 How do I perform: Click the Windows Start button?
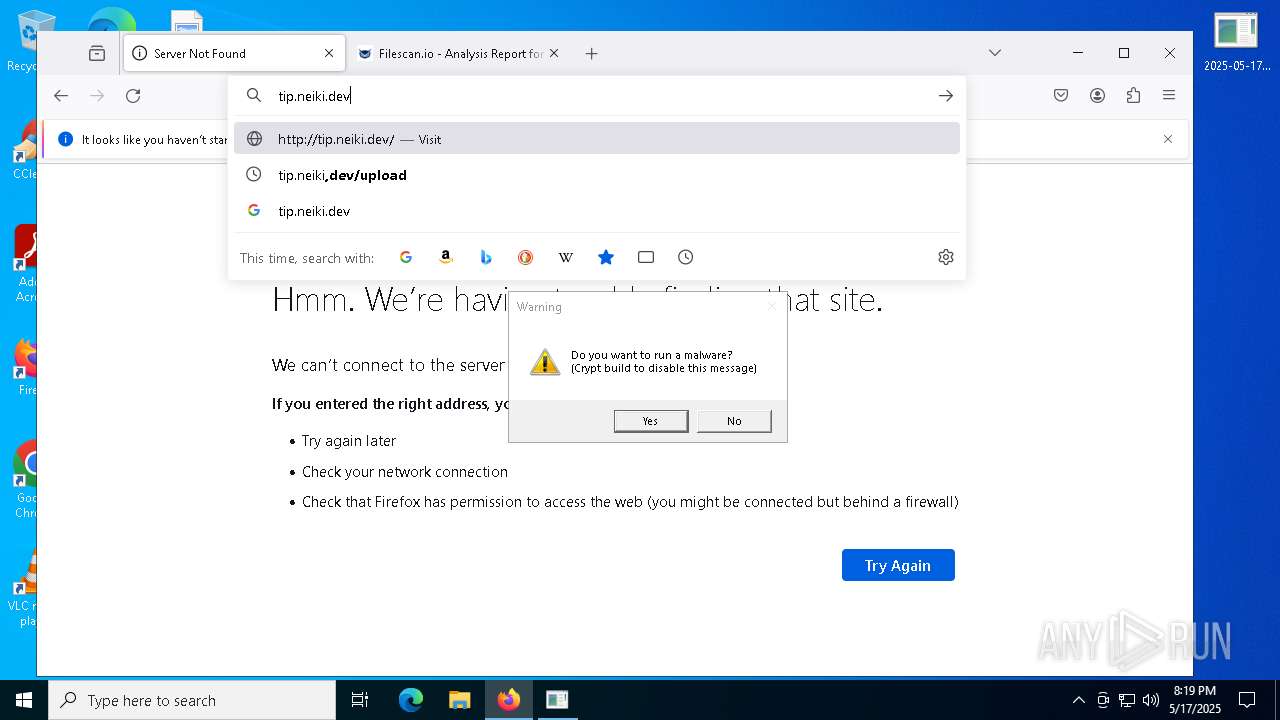(x=24, y=700)
